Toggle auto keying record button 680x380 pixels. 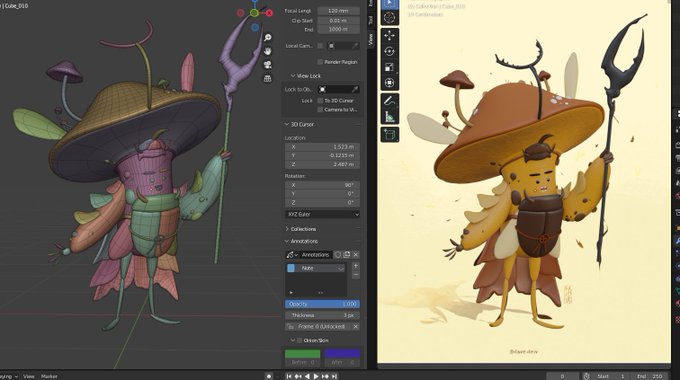pyautogui.click(x=268, y=376)
